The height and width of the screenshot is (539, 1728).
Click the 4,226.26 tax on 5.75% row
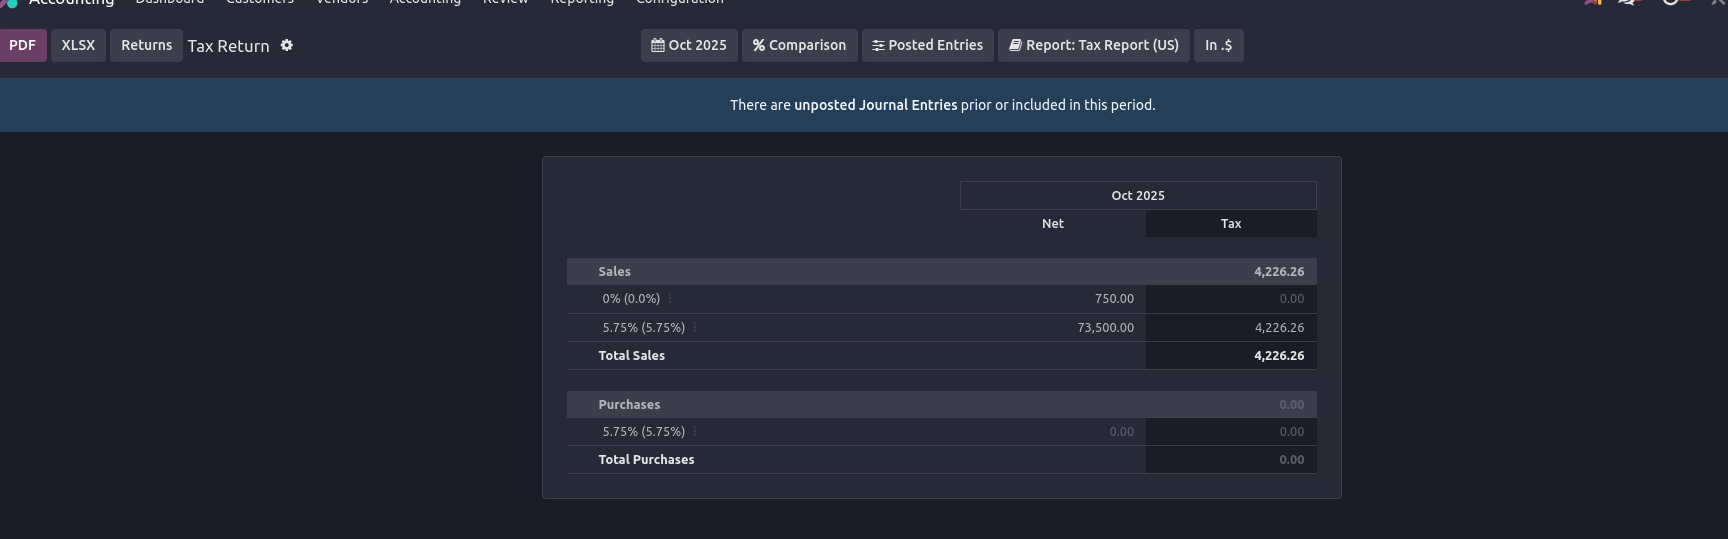[1279, 328]
